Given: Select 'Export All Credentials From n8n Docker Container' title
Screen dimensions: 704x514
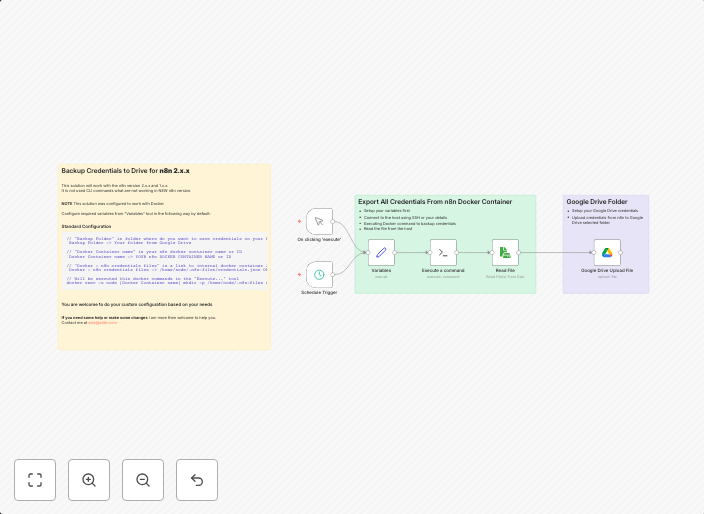Looking at the screenshot, I should coord(435,202).
